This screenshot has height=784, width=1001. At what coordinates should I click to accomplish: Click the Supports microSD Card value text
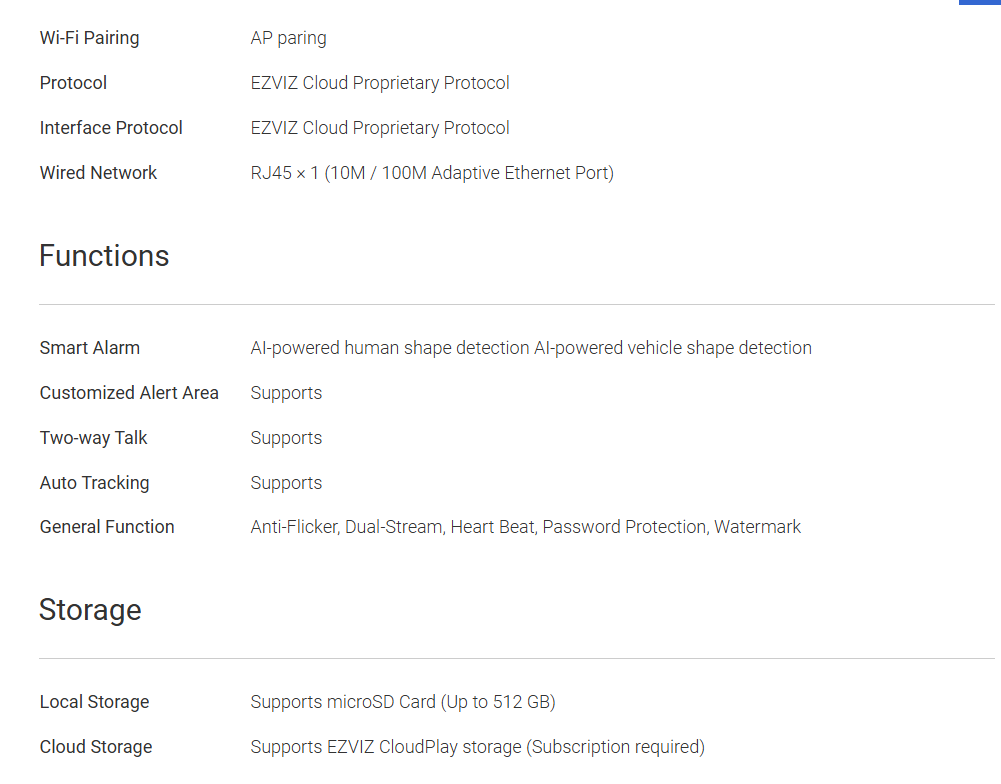pos(403,702)
